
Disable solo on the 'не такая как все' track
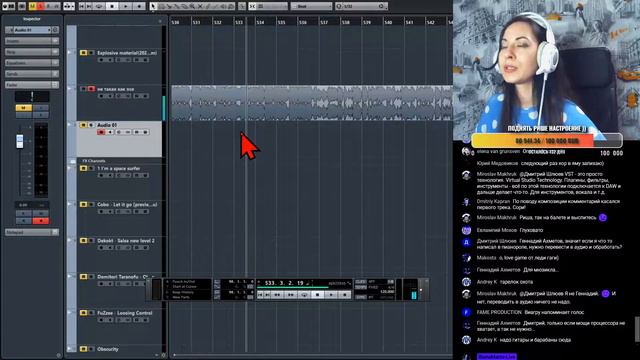[x=91, y=89]
